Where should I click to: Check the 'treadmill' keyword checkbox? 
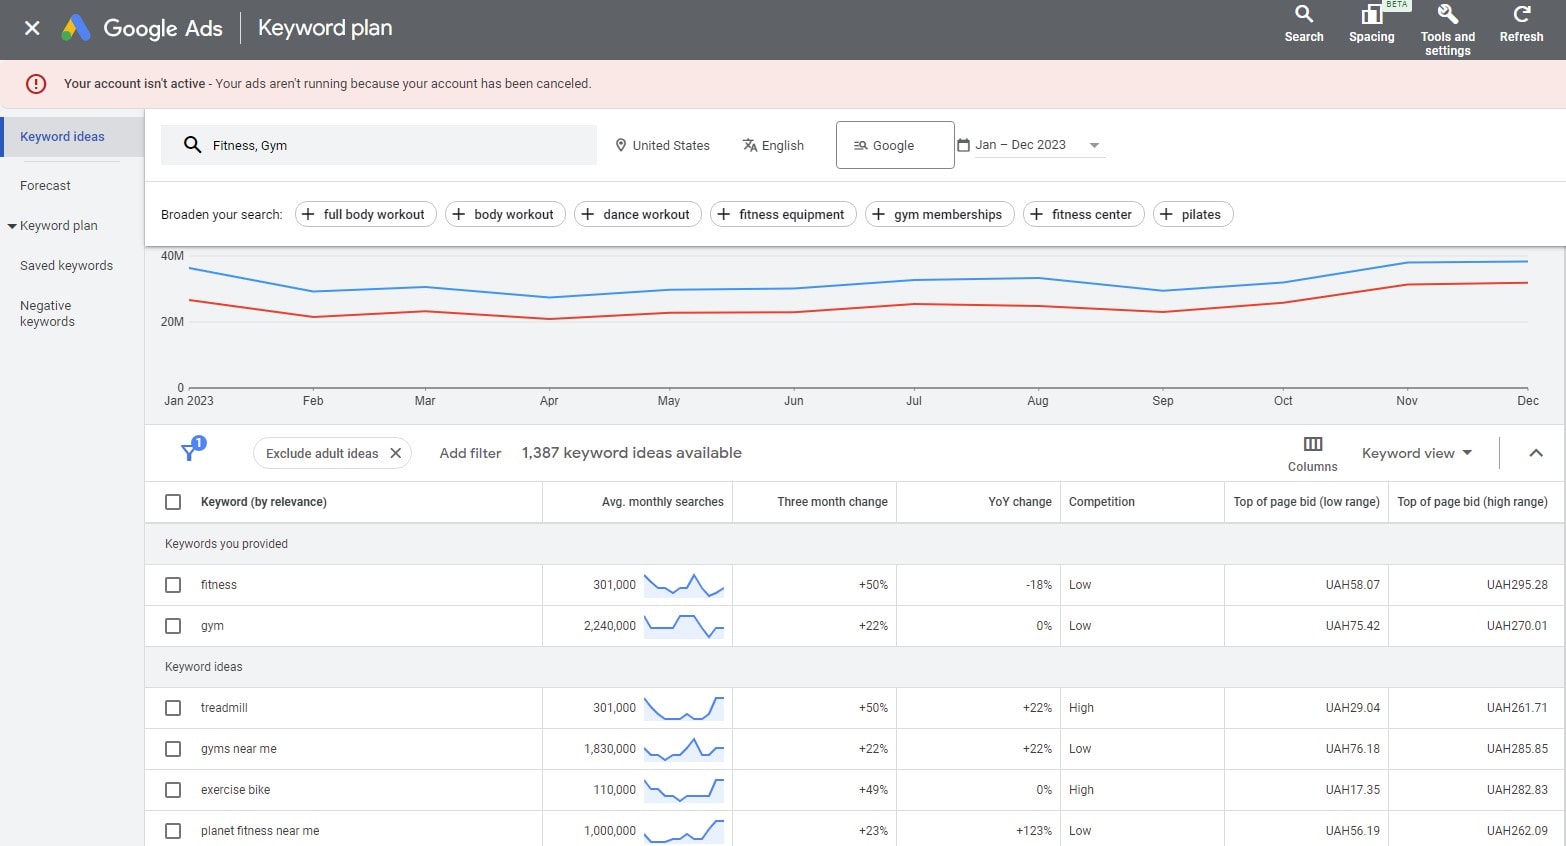[173, 708]
